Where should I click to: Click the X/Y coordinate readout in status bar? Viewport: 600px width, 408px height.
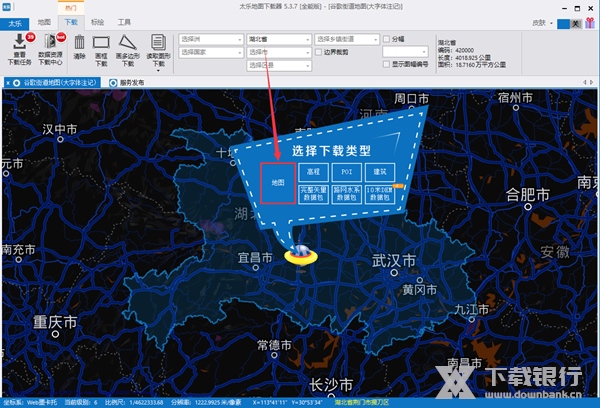[x=287, y=402]
